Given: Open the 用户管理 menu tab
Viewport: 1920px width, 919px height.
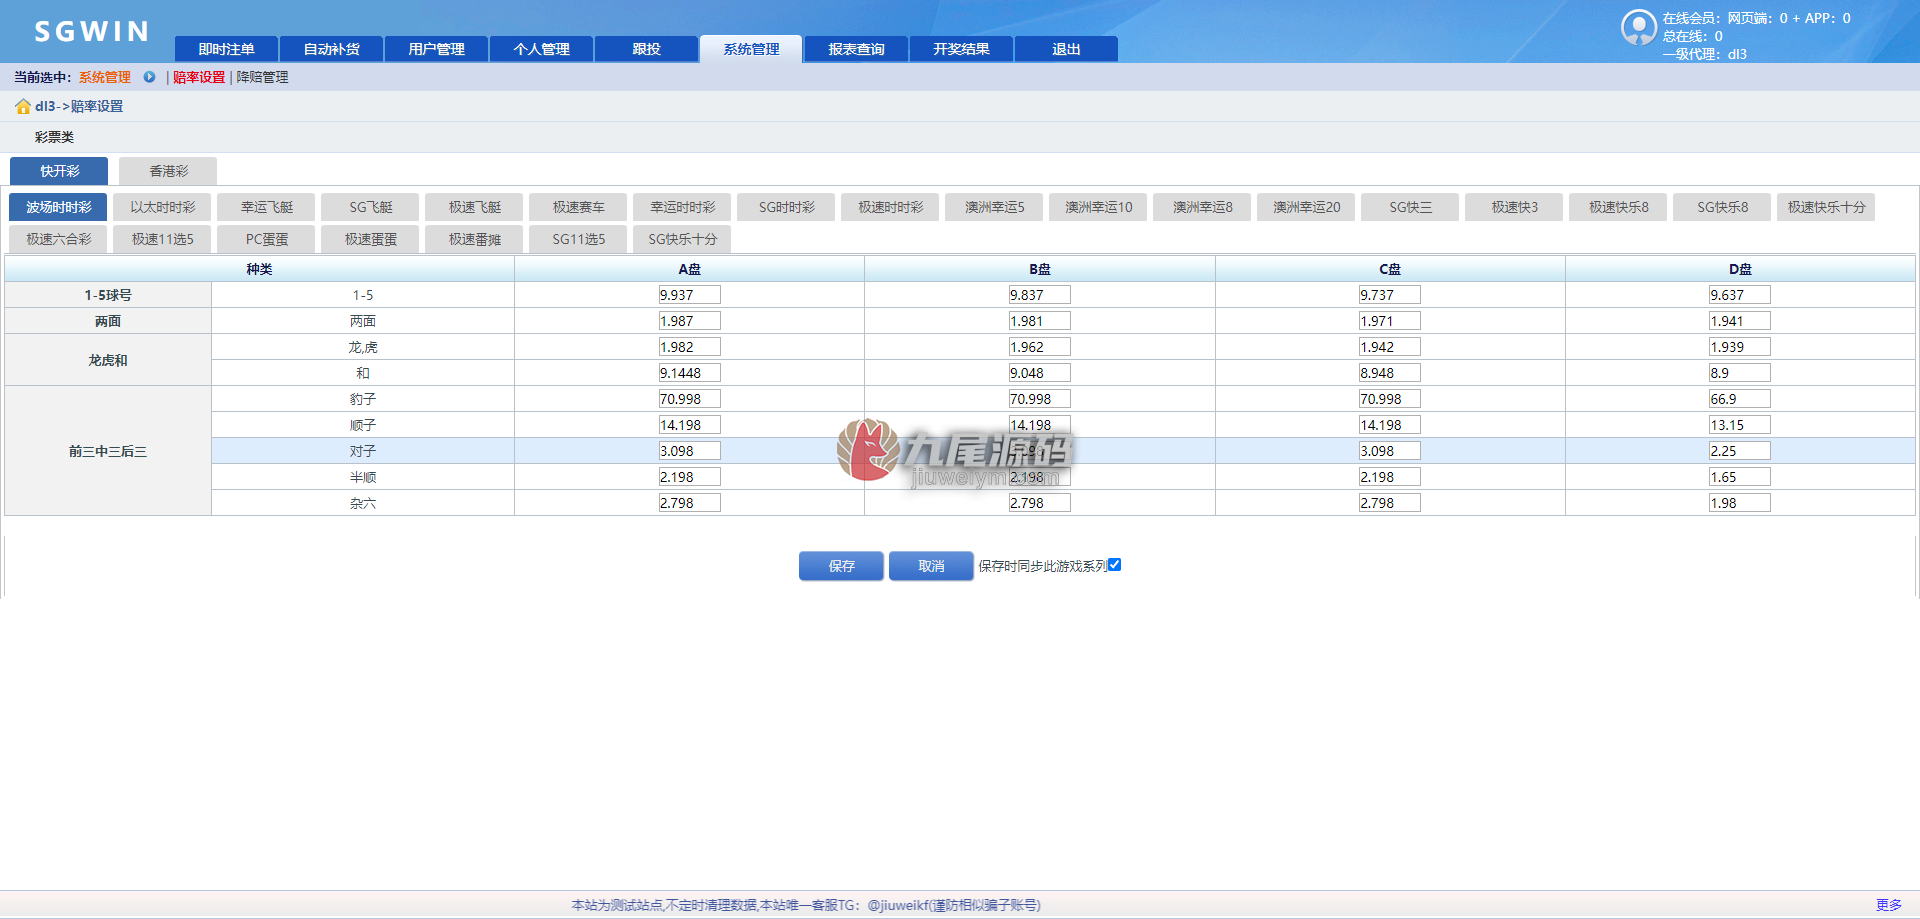Looking at the screenshot, I should pos(437,49).
